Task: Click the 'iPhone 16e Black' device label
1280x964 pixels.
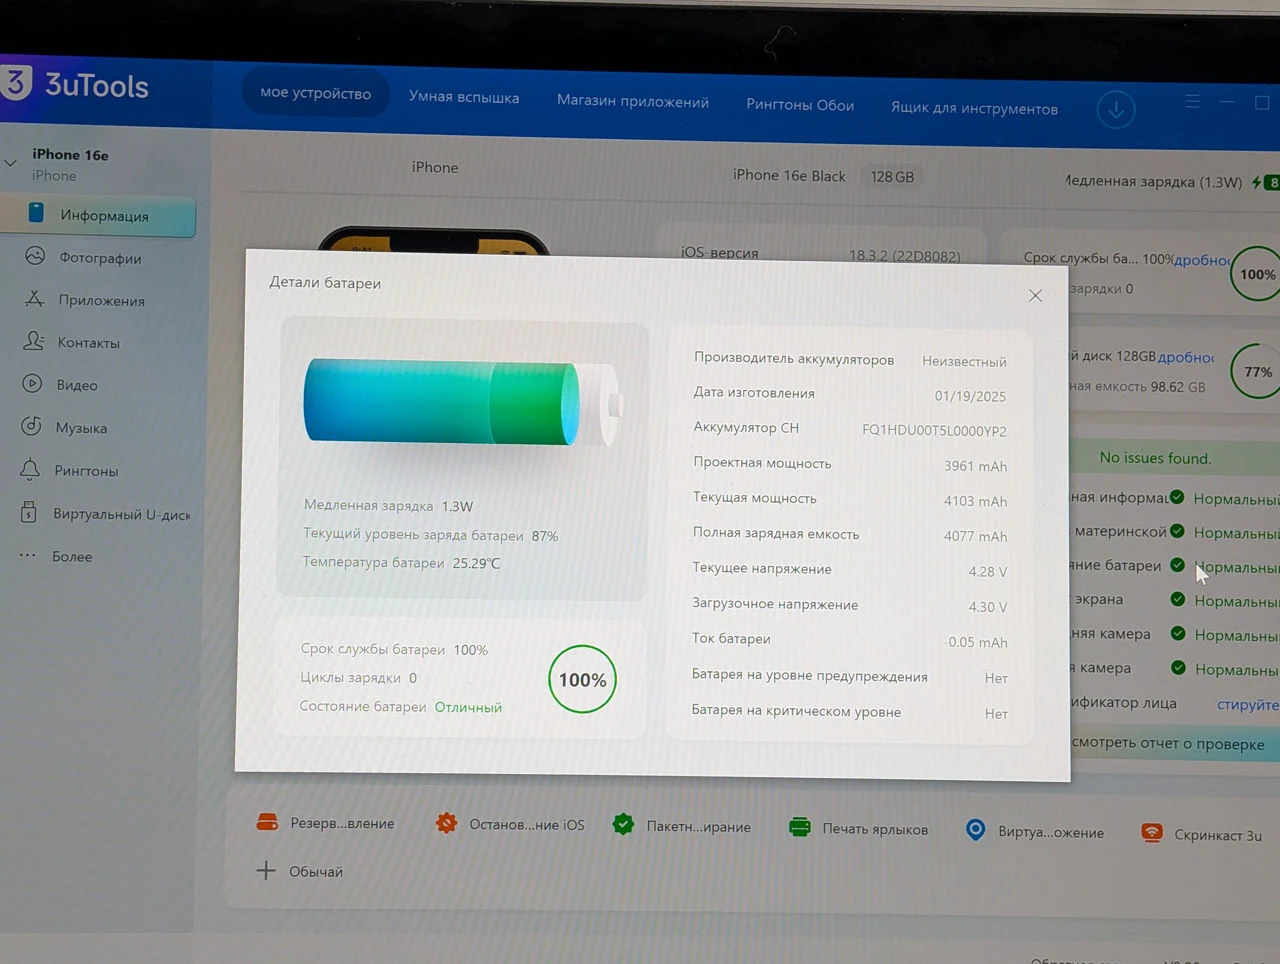Action: tap(789, 175)
